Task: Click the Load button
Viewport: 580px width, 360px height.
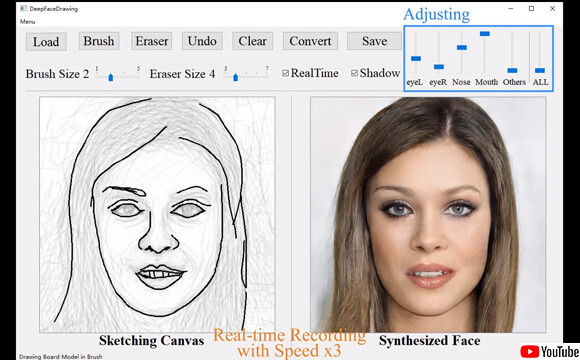Action: click(46, 41)
